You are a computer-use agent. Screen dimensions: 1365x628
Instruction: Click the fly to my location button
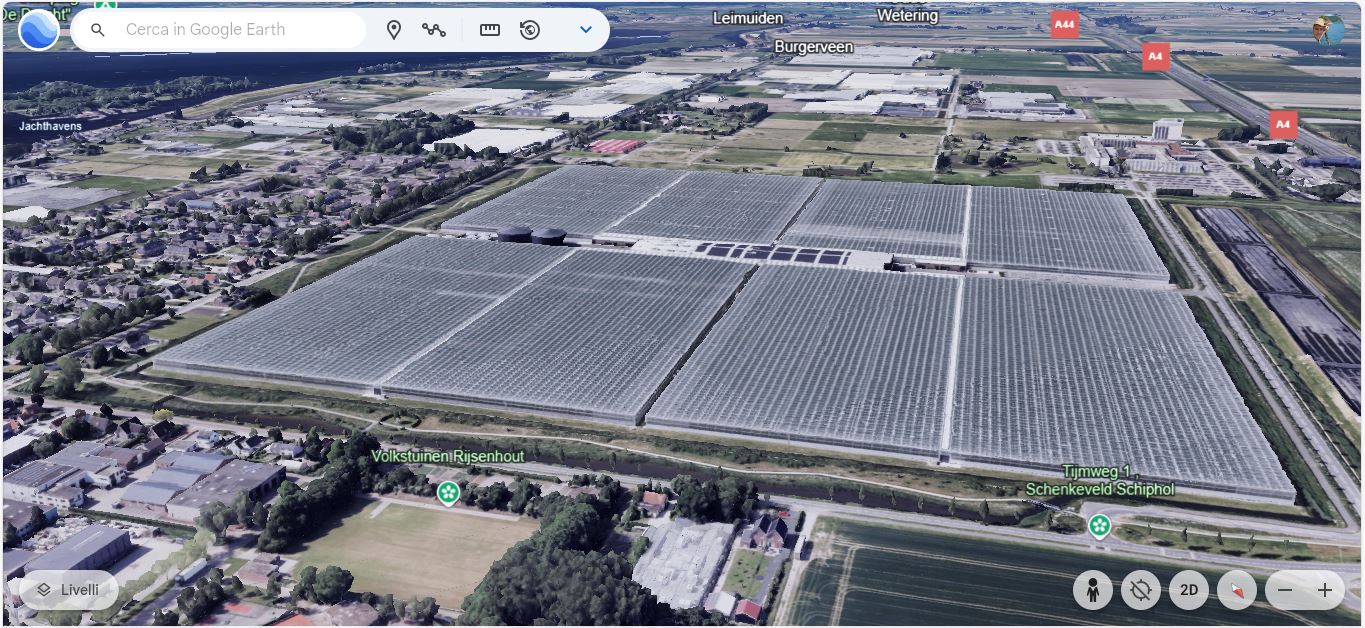click(x=1141, y=590)
